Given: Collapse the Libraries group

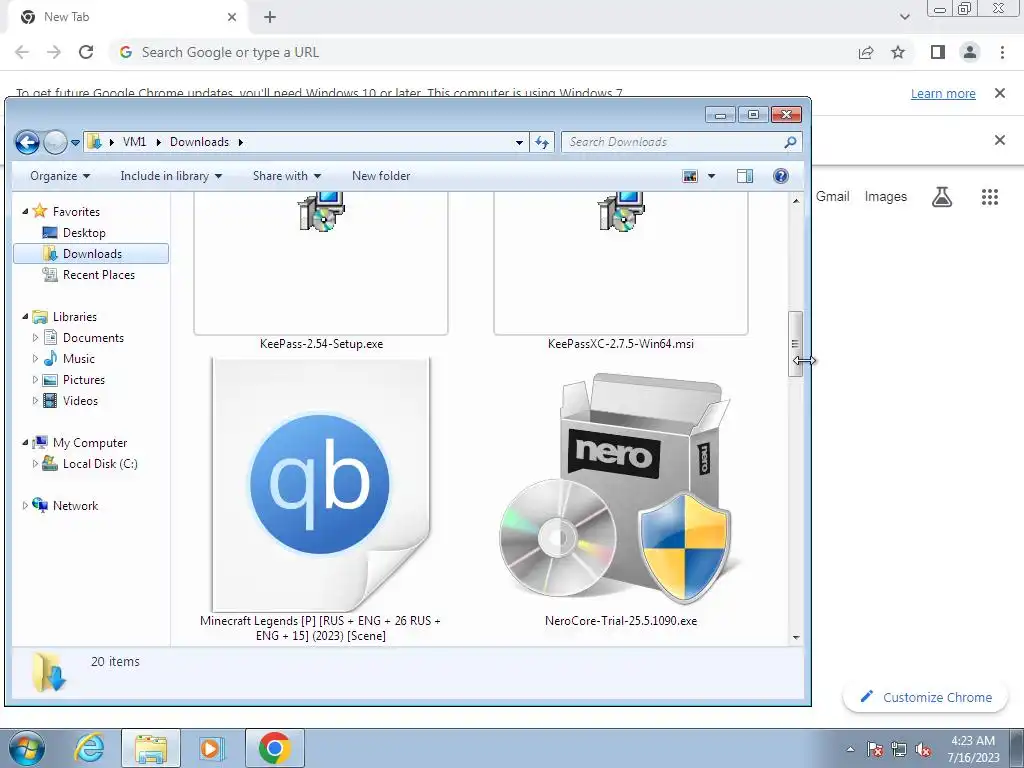Looking at the screenshot, I should tap(25, 317).
